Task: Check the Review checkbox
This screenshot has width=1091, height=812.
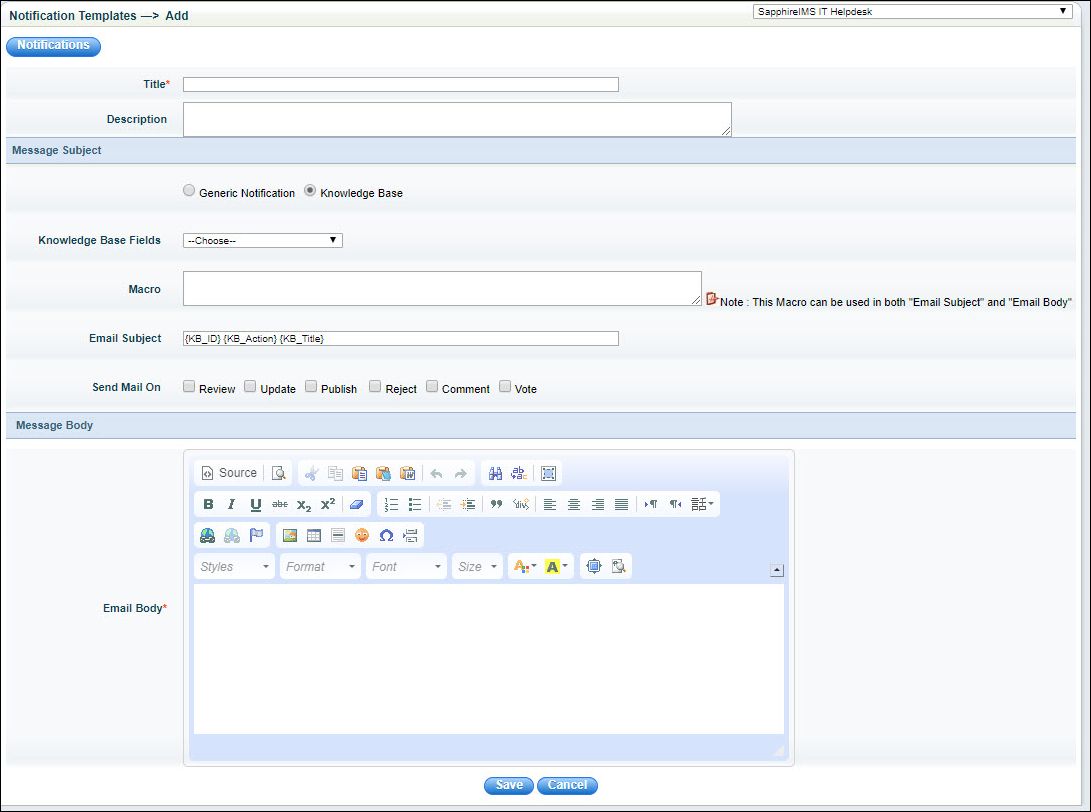Action: [x=189, y=386]
